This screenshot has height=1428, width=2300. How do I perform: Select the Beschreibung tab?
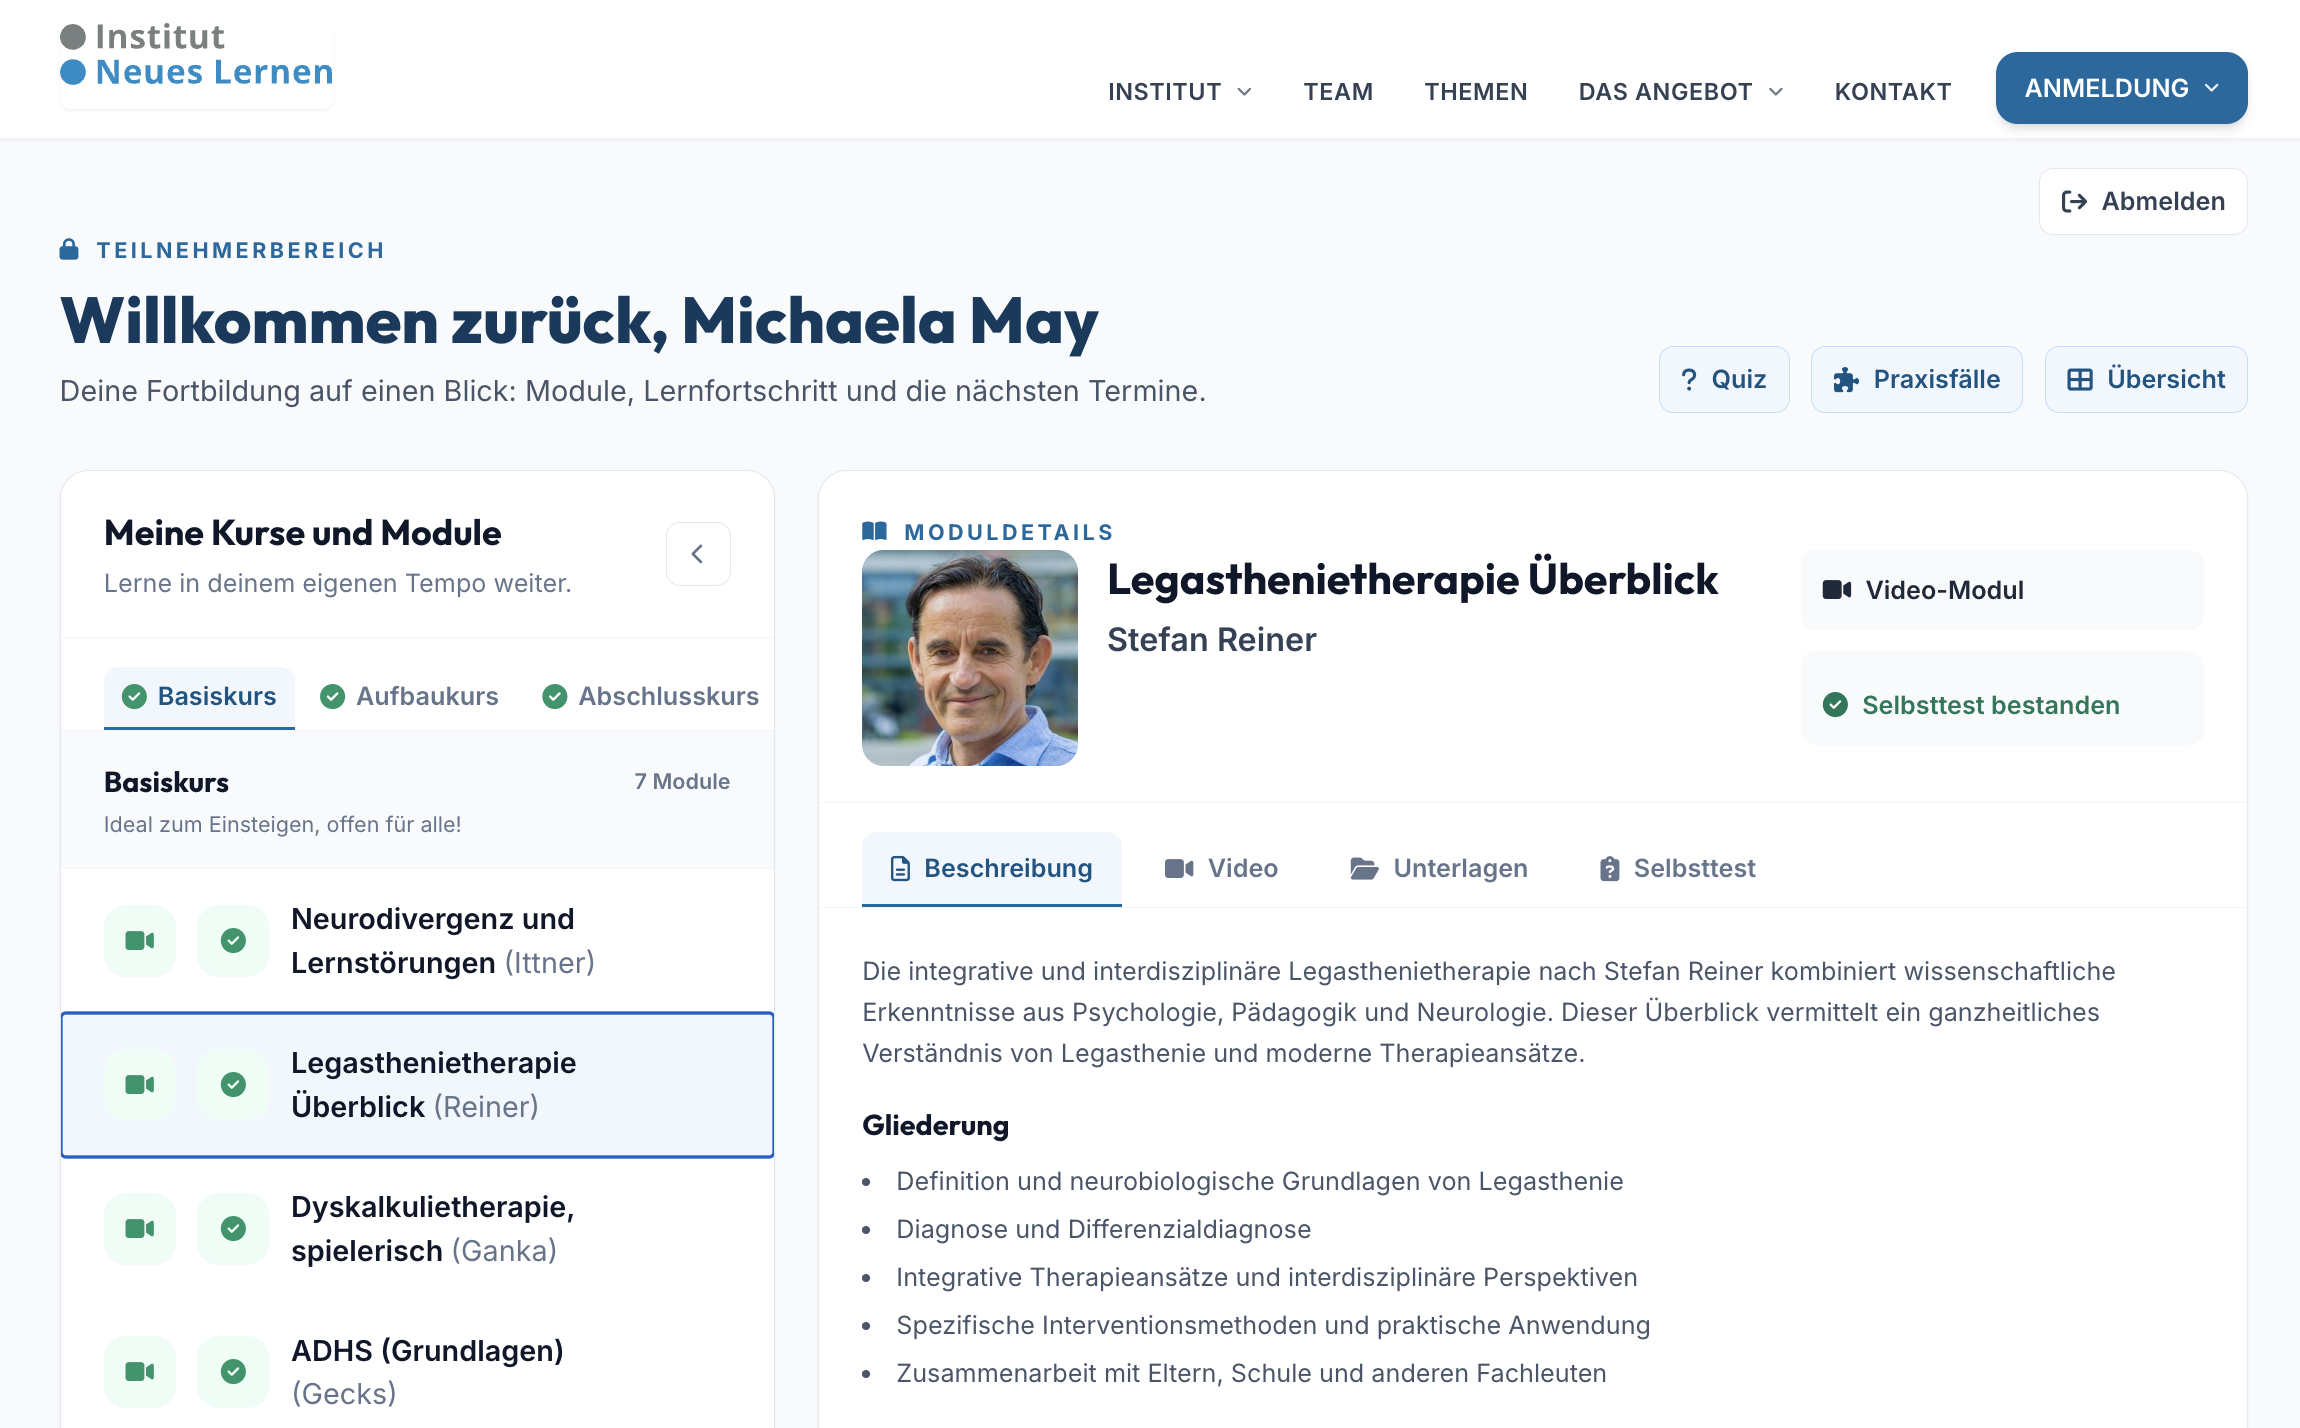tap(991, 868)
